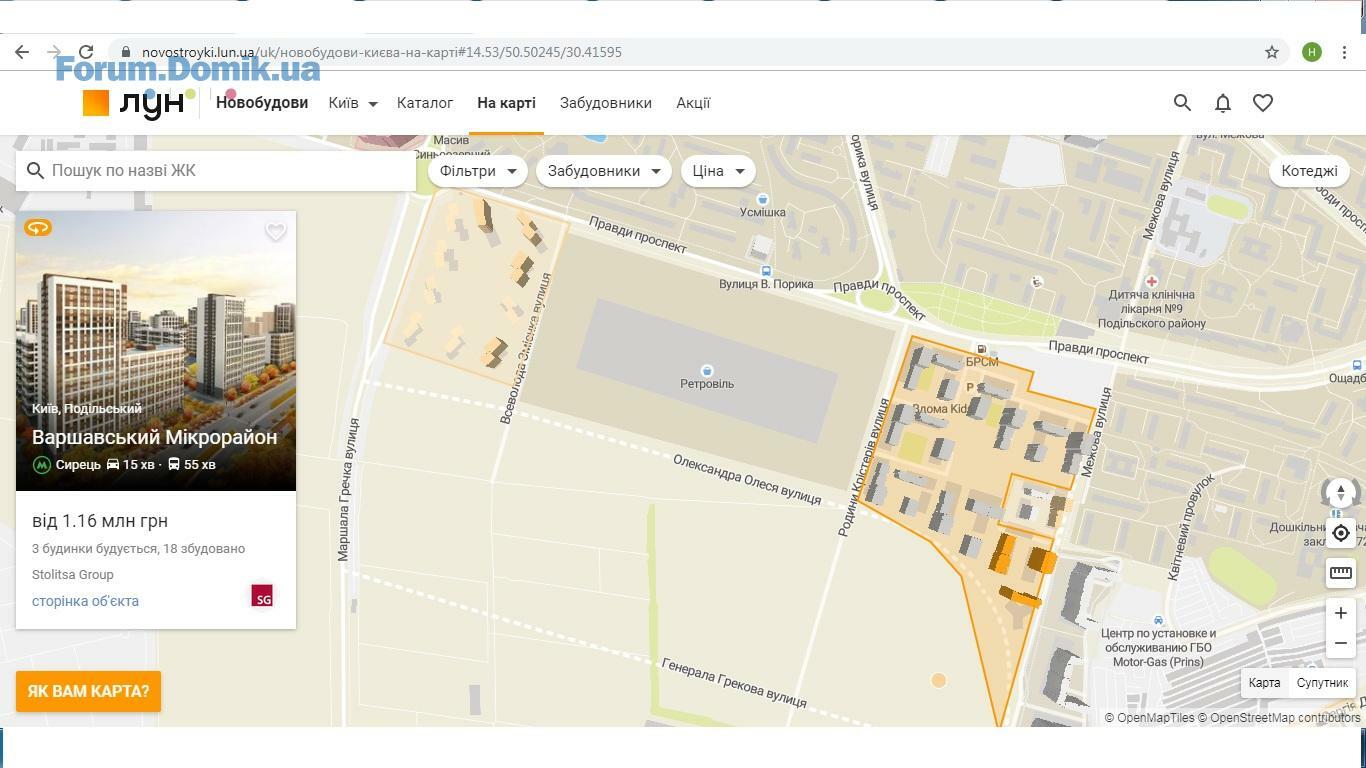1366x768 pixels.
Task: Open сторінка об'єкта link
Action: (85, 601)
